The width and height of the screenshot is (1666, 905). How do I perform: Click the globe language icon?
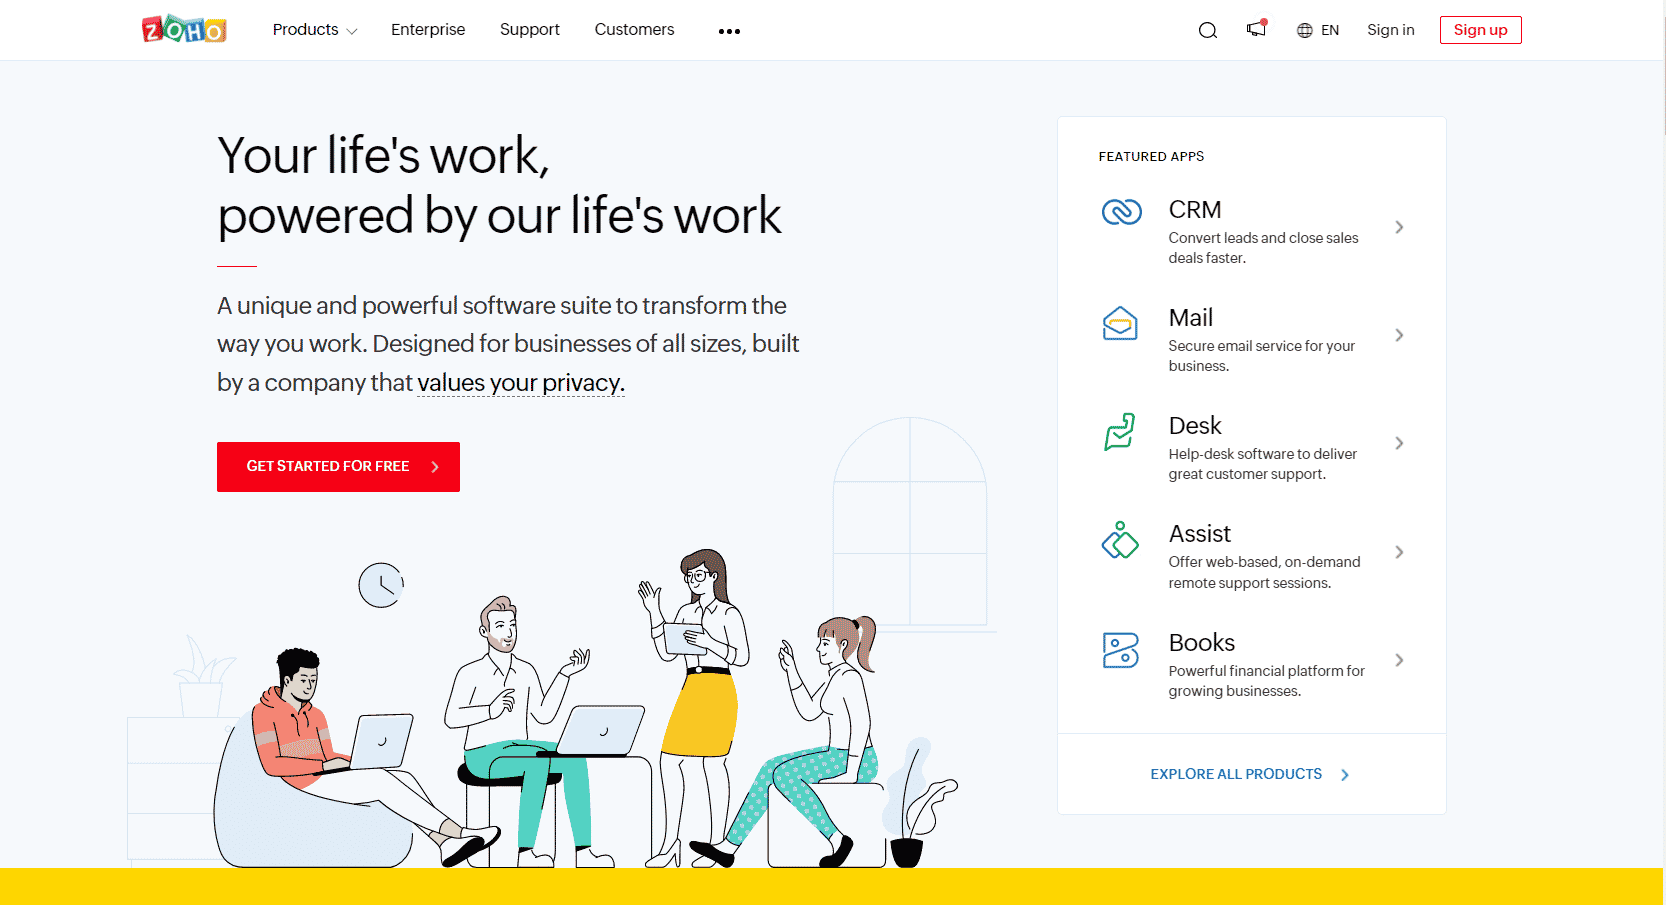1305,30
